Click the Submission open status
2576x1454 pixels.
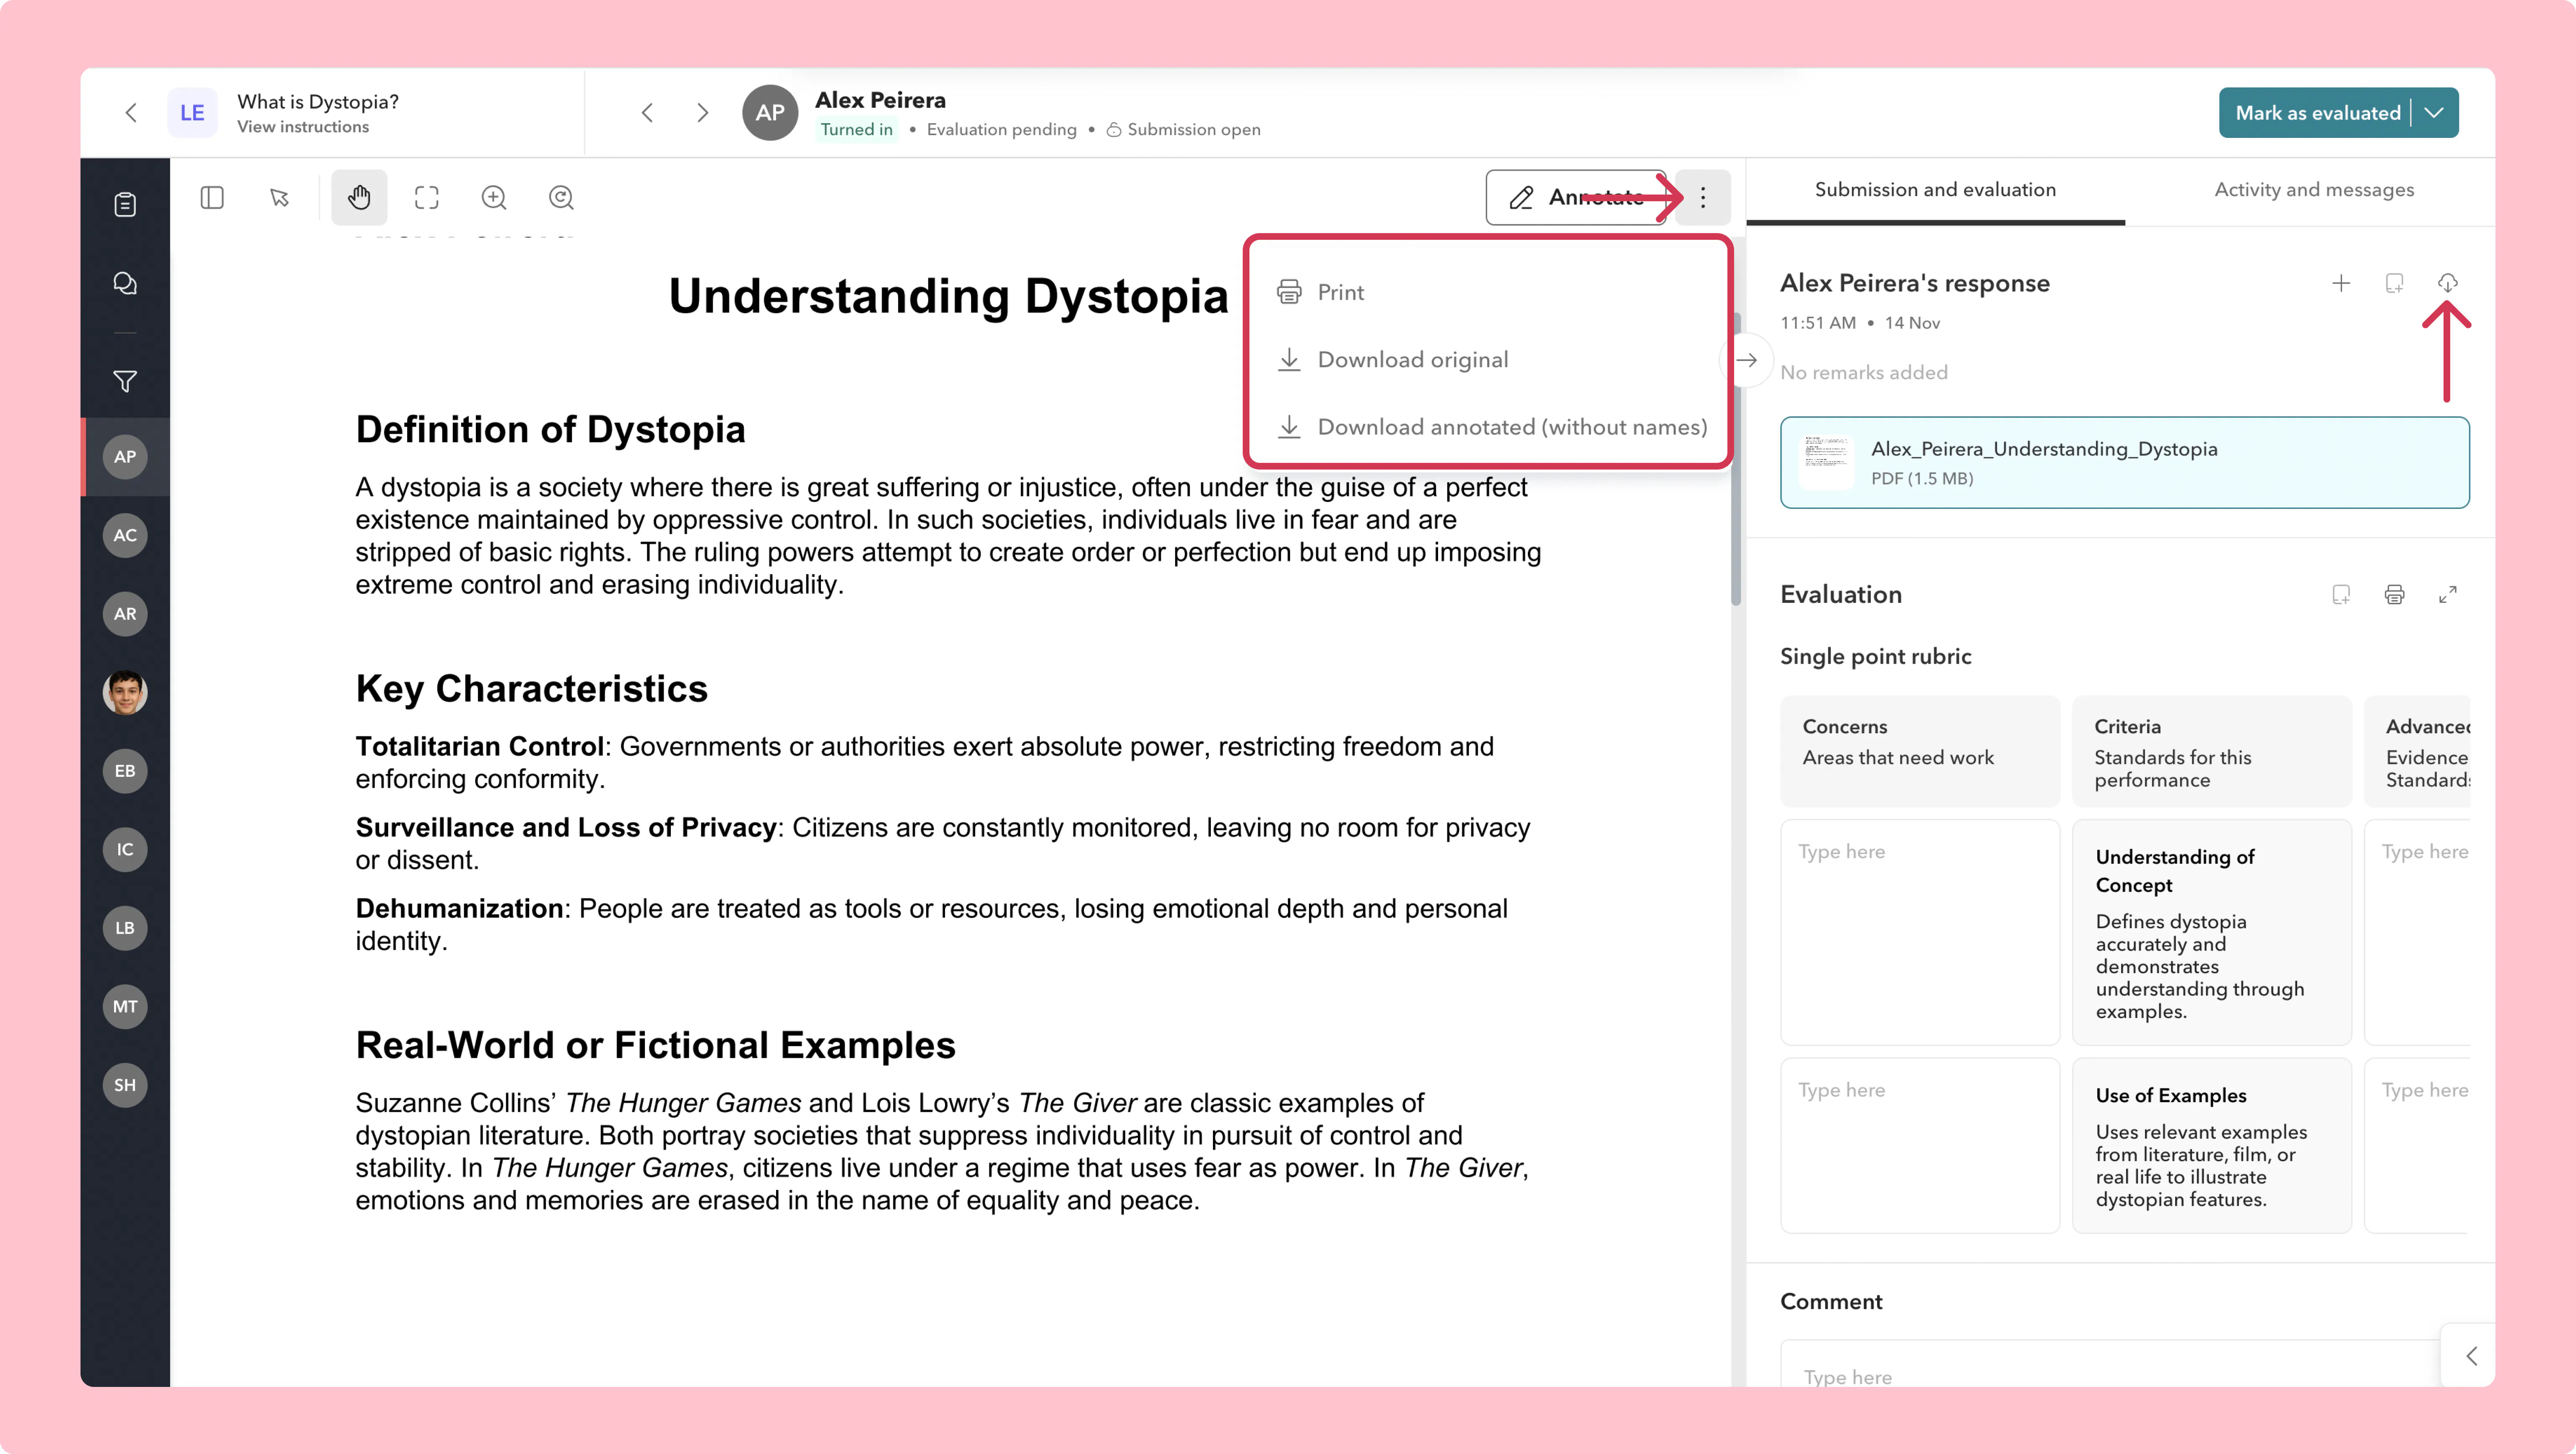coord(1183,130)
